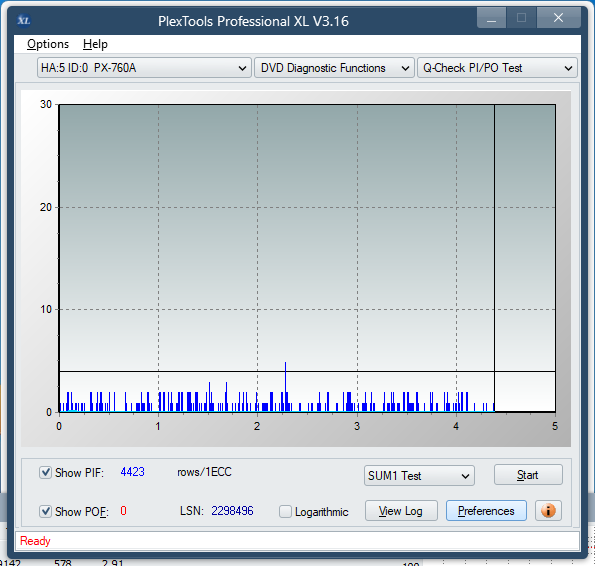Open the Q-Check PI/PO Test dropdown
Viewport: 595px width, 566px height.
pyautogui.click(x=497, y=68)
